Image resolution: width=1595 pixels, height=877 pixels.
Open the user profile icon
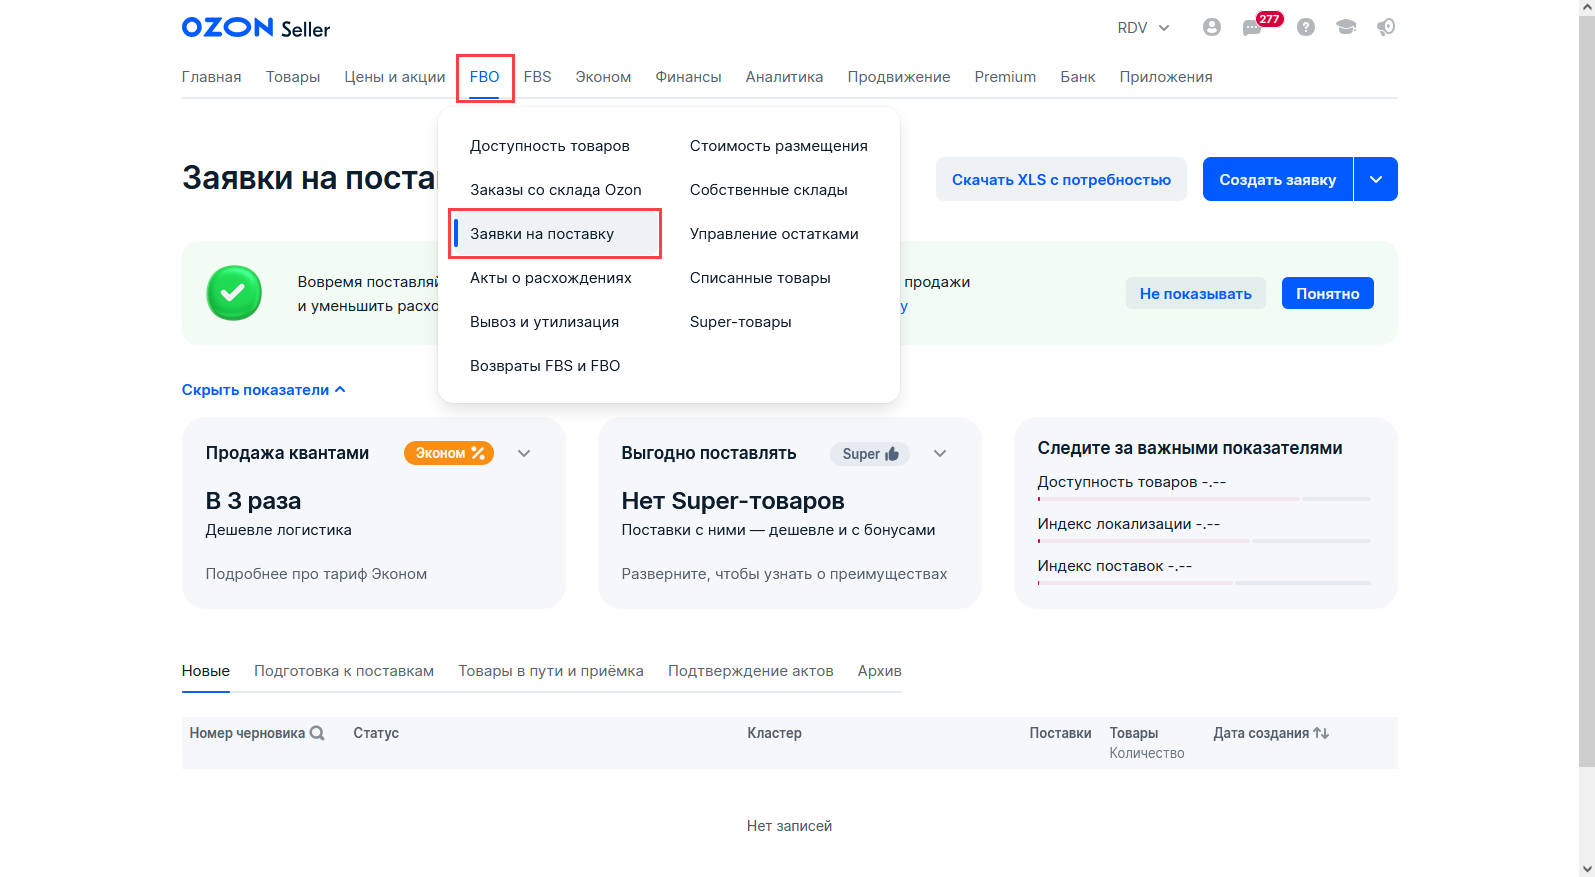(x=1211, y=28)
